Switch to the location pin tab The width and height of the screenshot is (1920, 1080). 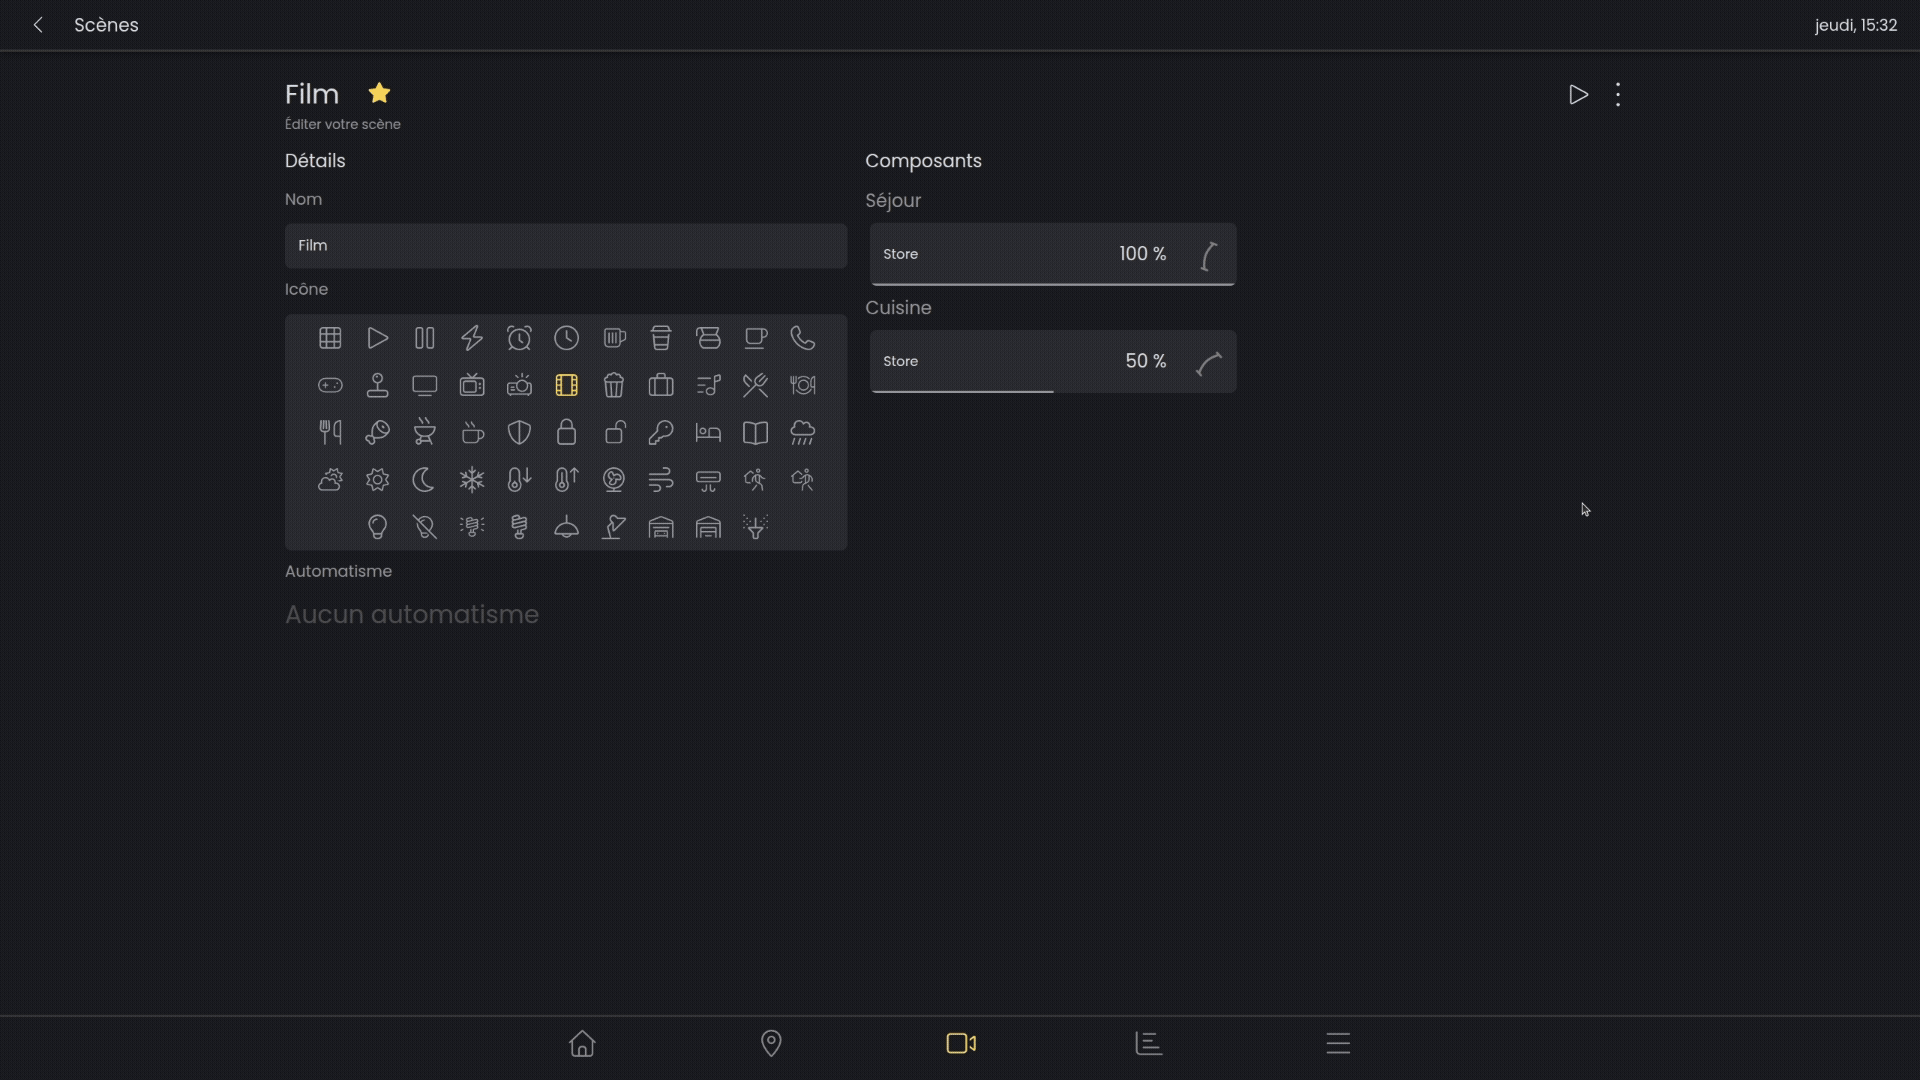tap(771, 1043)
